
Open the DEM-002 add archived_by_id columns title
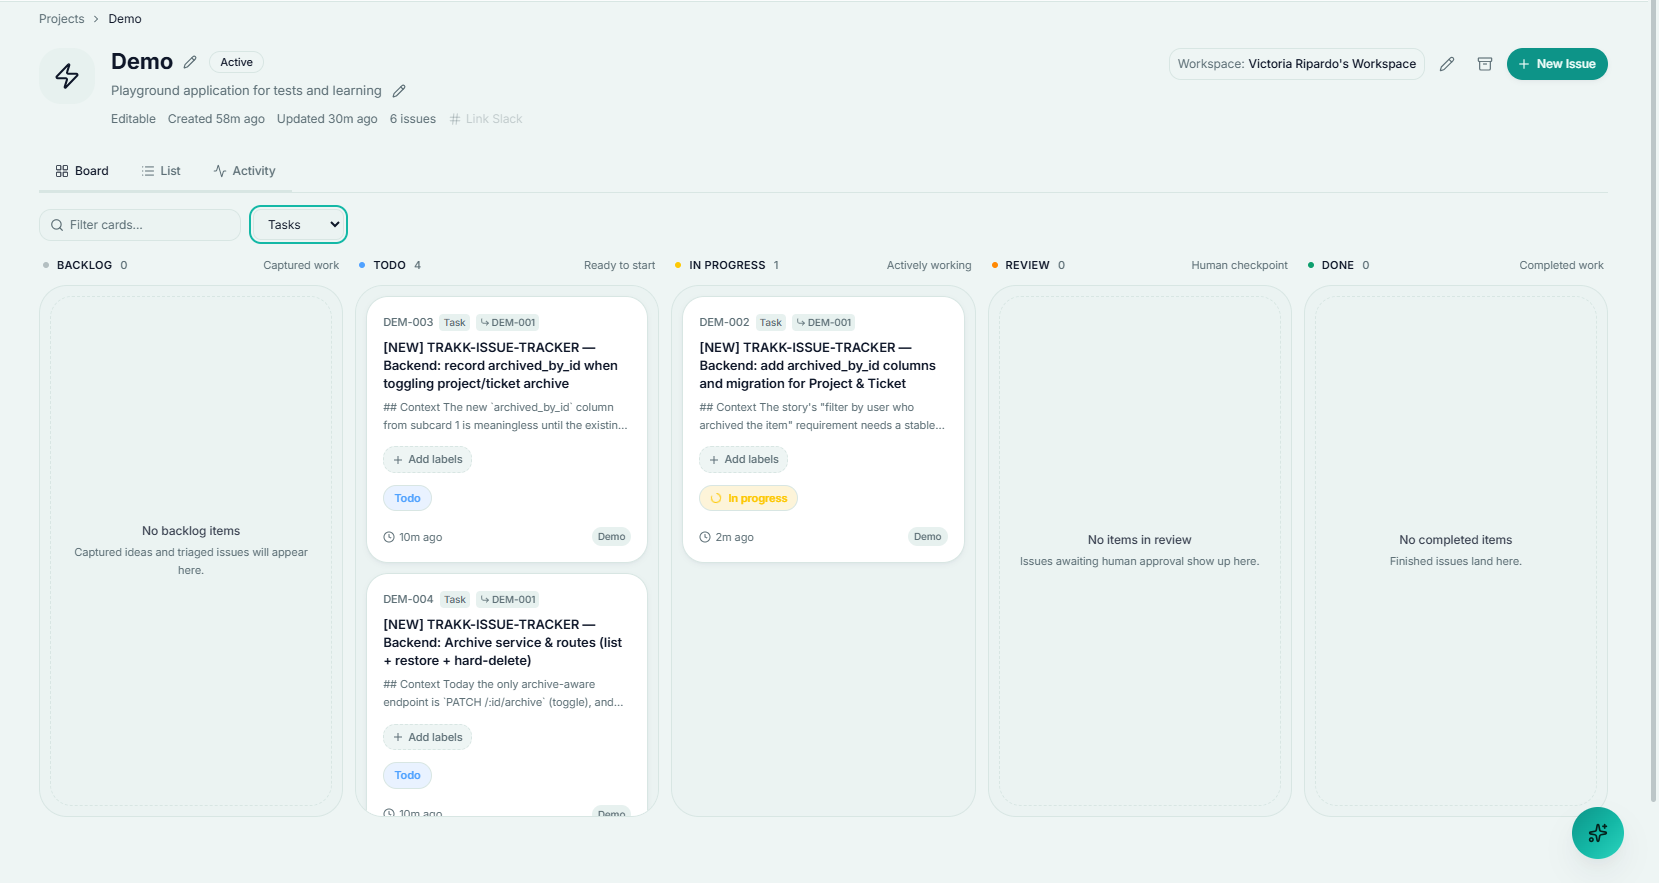817,365
